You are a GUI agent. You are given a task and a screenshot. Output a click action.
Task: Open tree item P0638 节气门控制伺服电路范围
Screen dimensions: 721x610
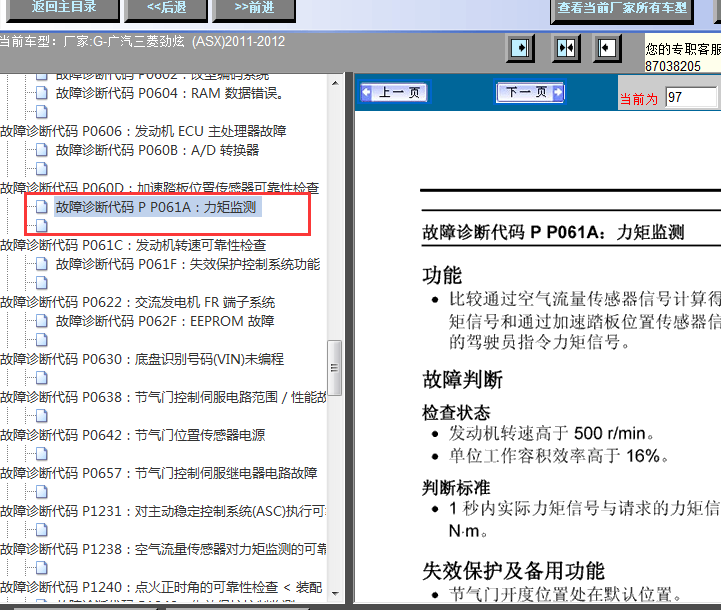[163, 398]
